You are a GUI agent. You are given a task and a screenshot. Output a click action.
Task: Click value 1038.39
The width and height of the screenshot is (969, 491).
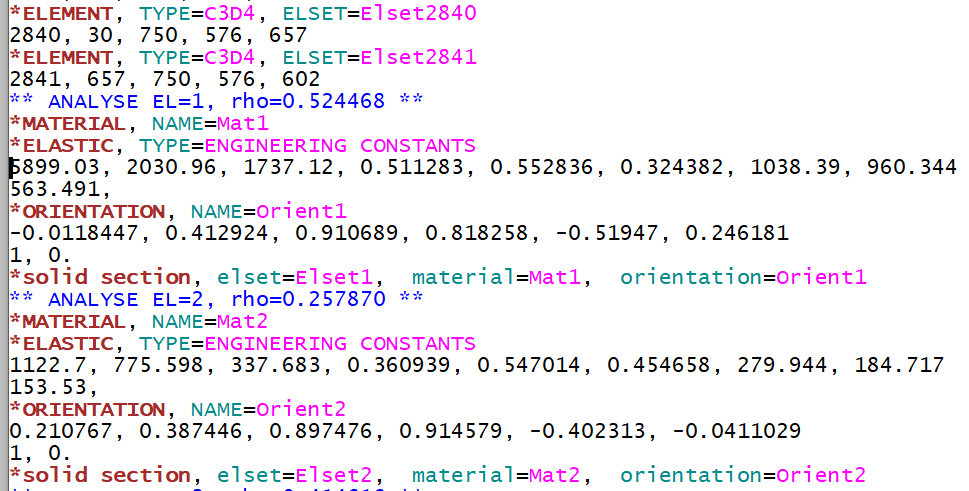click(x=795, y=167)
